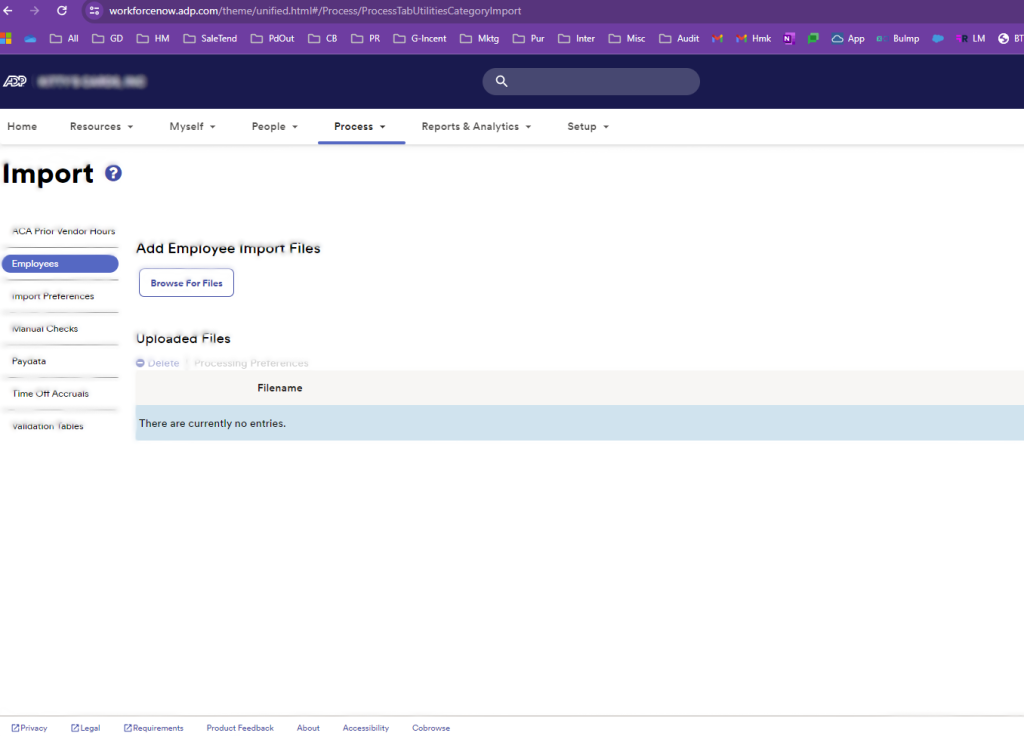Open the SaleTend bookmarks folder

210,39
